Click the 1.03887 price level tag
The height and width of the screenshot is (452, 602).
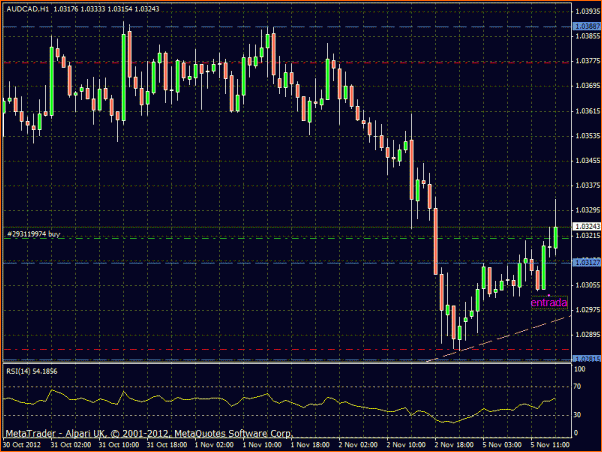587,26
